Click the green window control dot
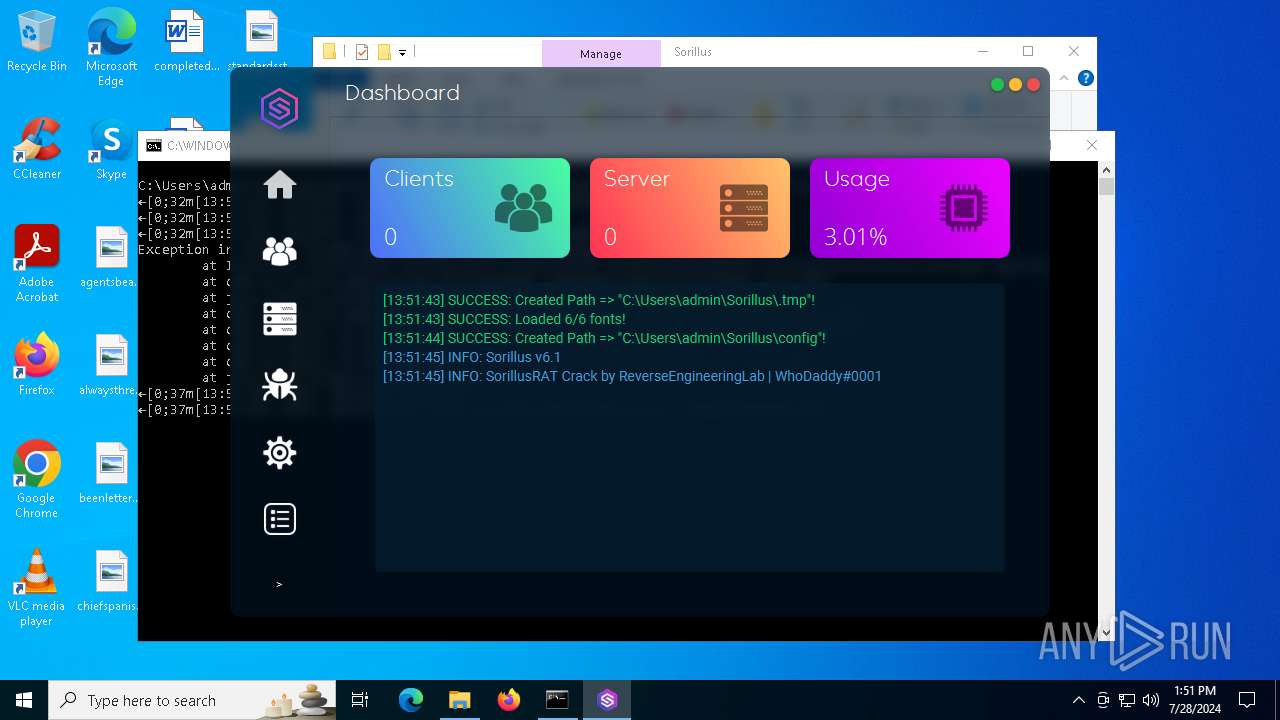1280x720 pixels. coord(997,85)
